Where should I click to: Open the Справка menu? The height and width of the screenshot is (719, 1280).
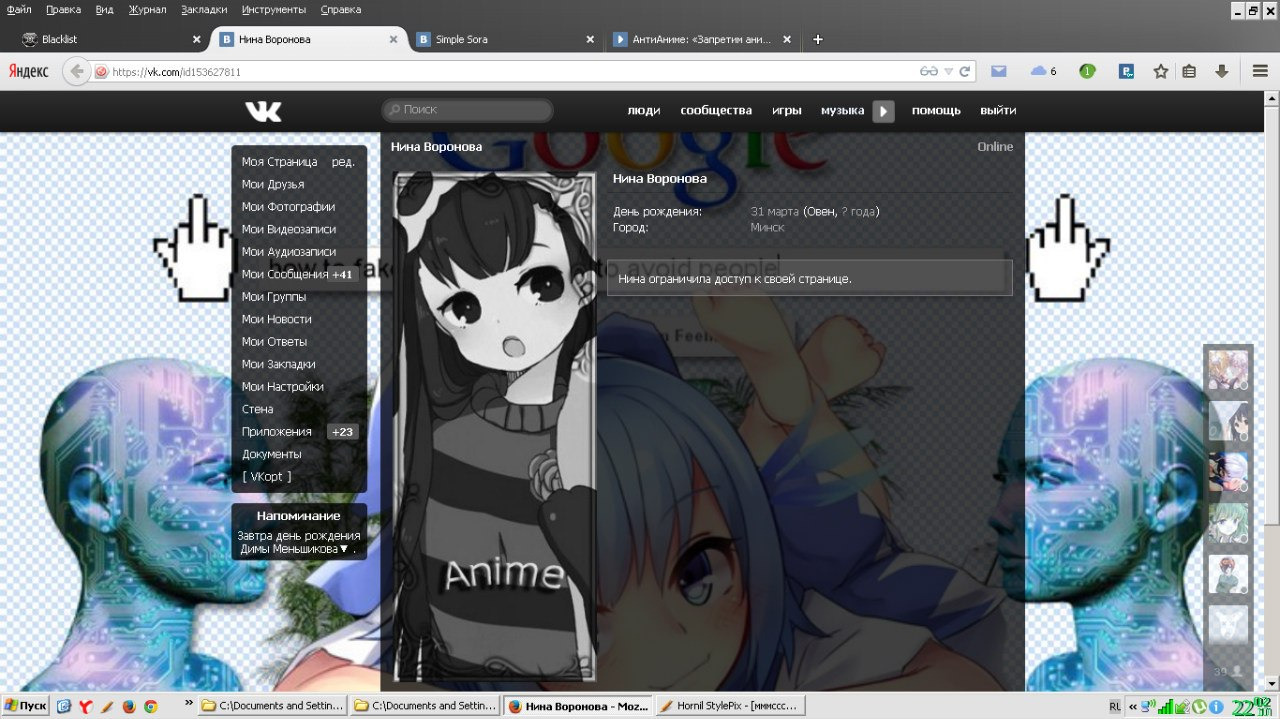click(341, 9)
